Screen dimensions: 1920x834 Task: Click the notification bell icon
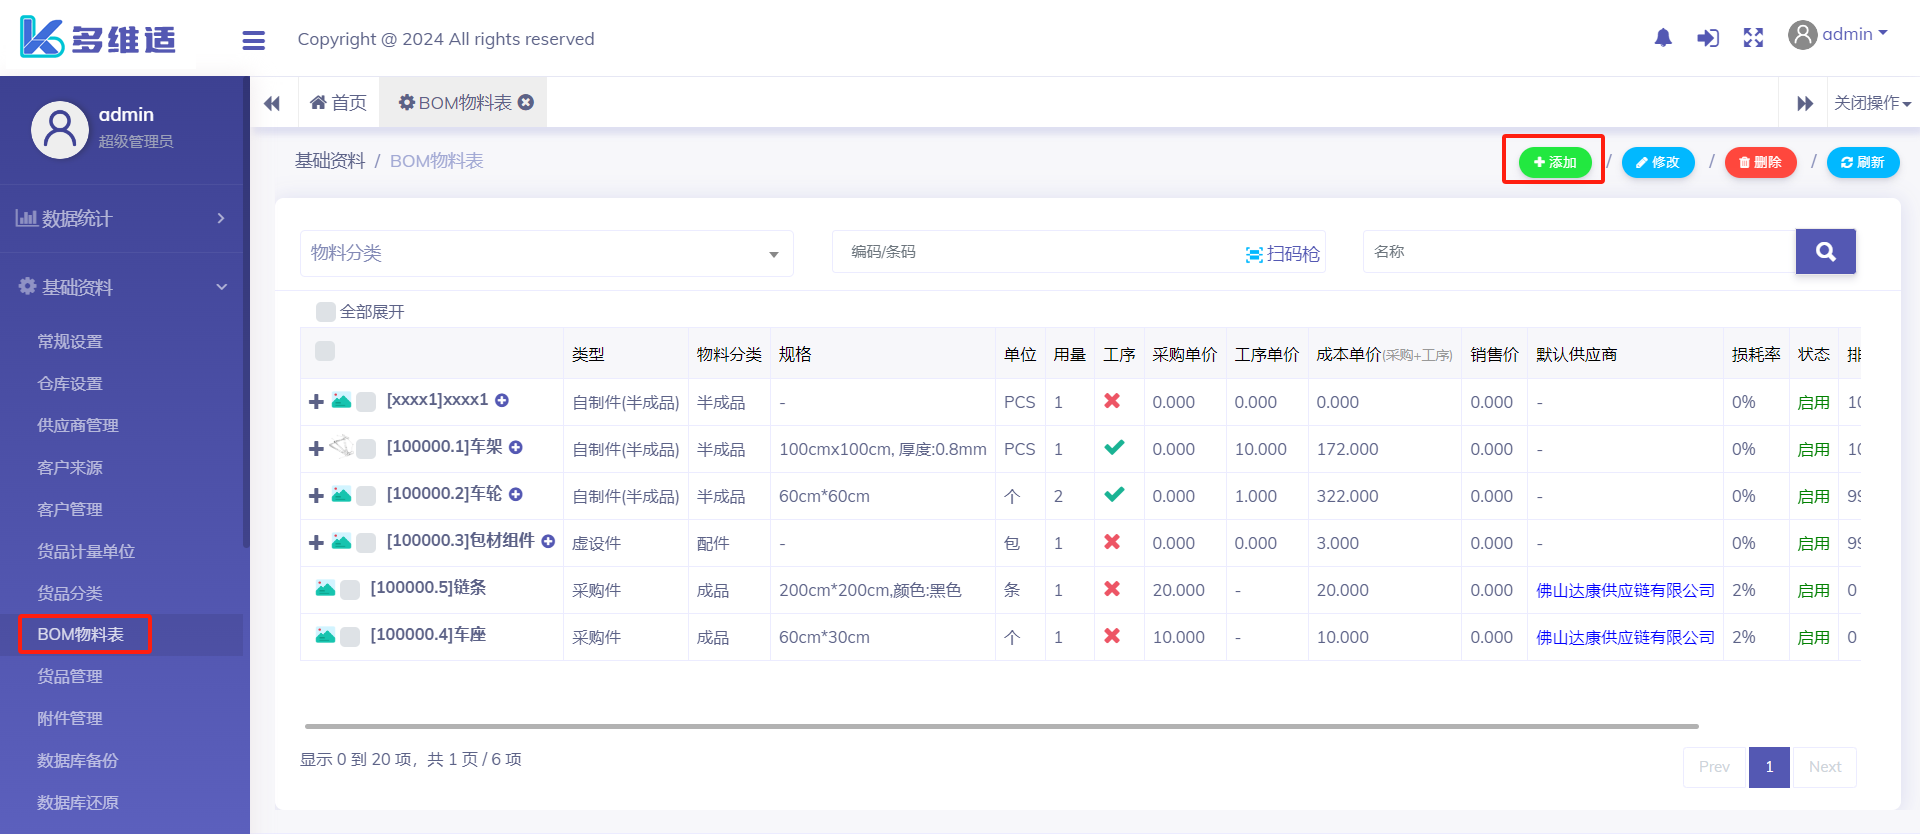[1663, 38]
